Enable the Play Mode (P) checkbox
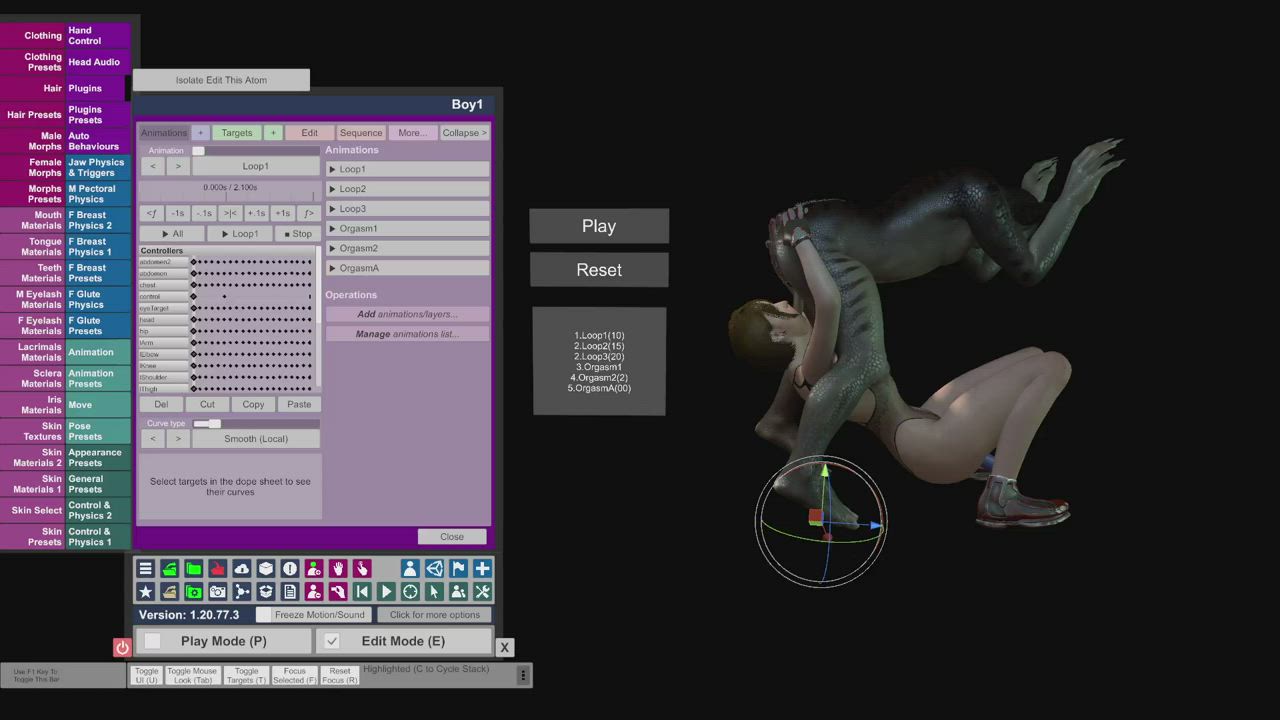Image resolution: width=1280 pixels, height=720 pixels. click(x=153, y=641)
